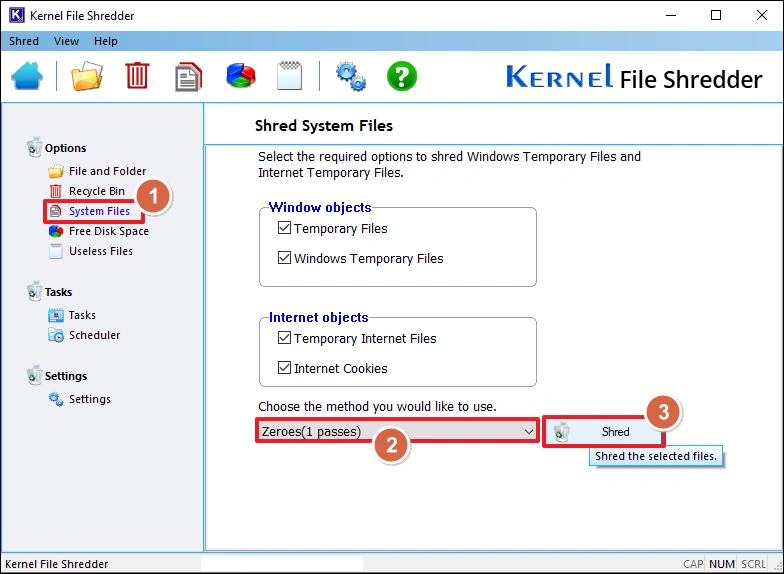Open the View menu

point(66,41)
